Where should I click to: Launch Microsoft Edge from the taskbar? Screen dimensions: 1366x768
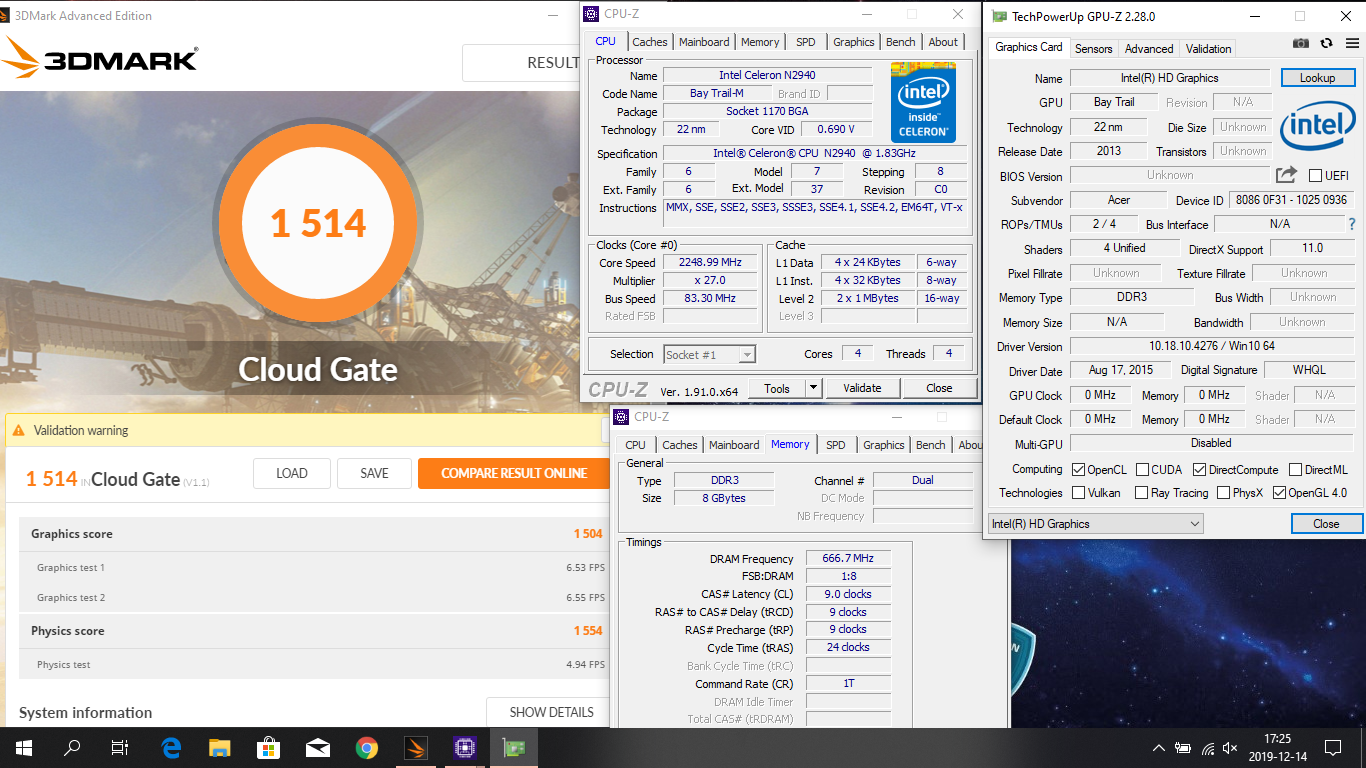pyautogui.click(x=171, y=747)
